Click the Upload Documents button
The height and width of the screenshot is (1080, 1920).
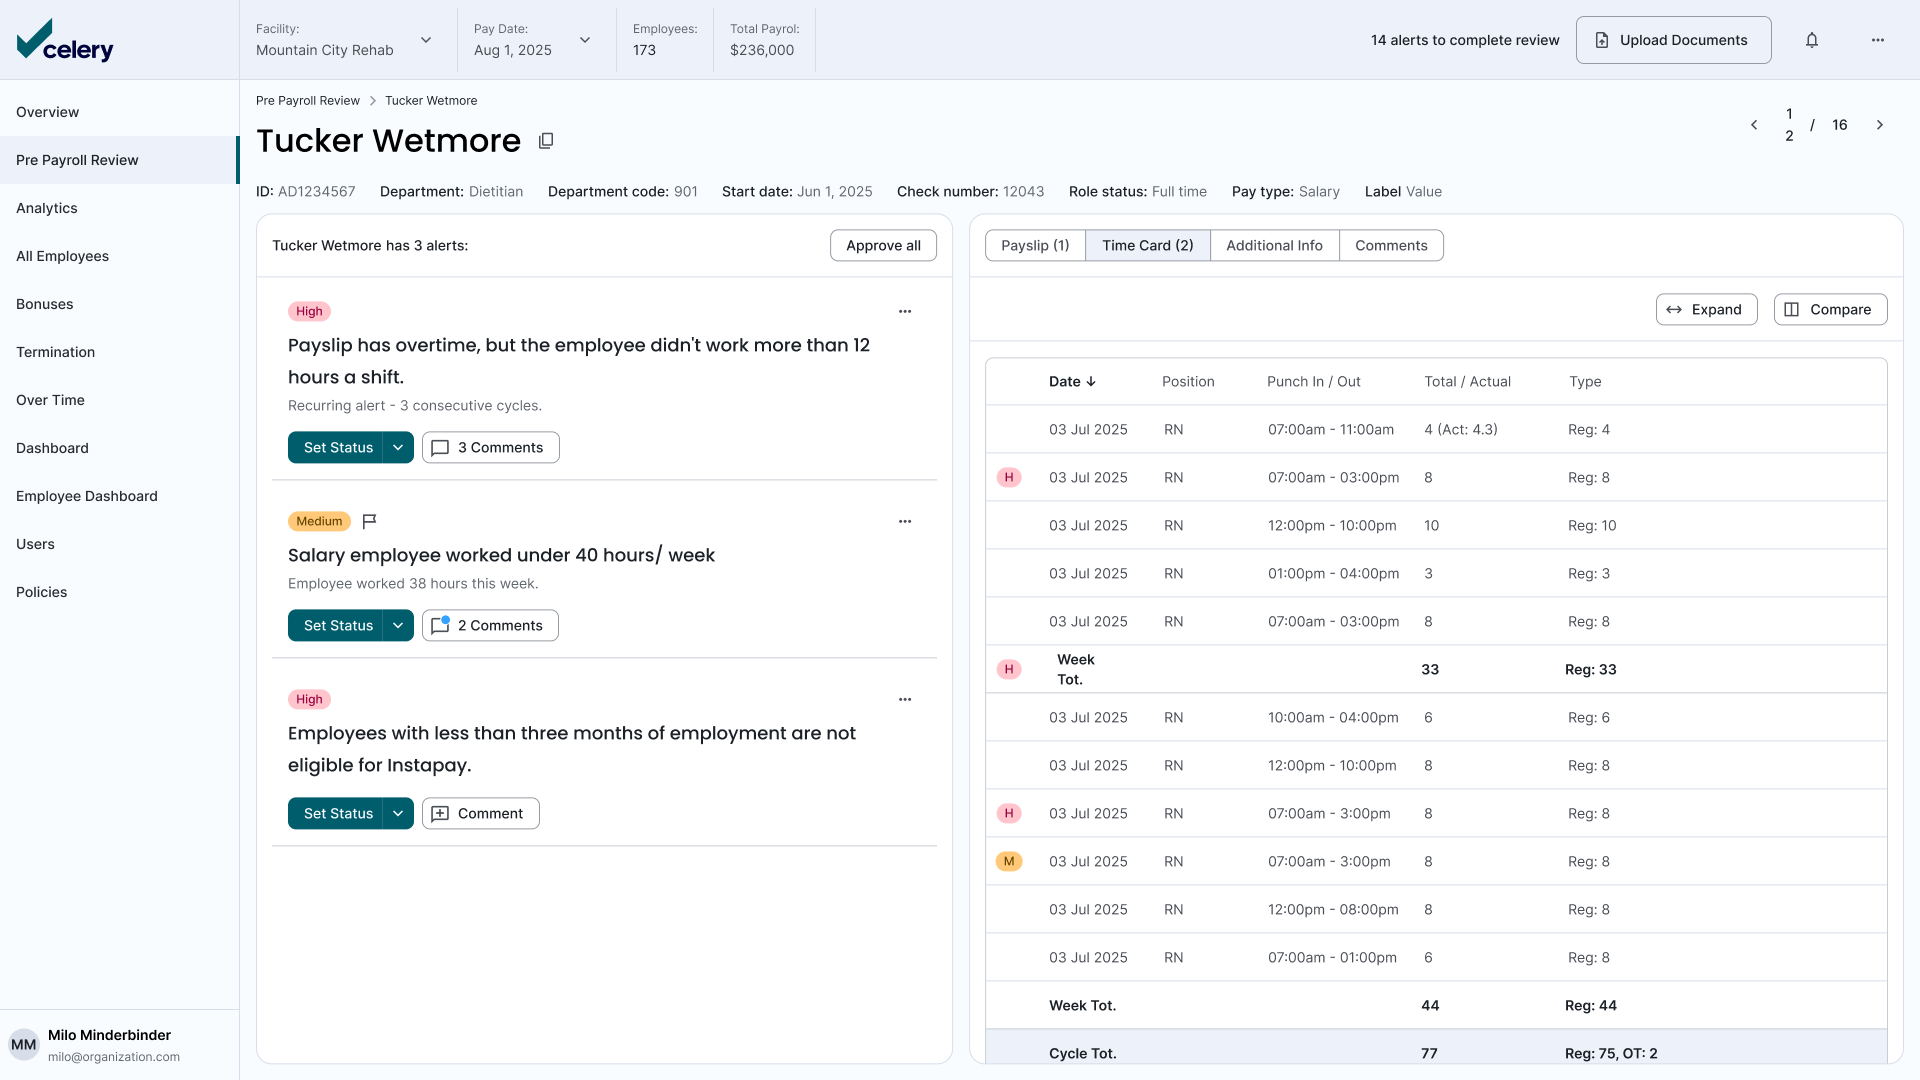(x=1672, y=40)
